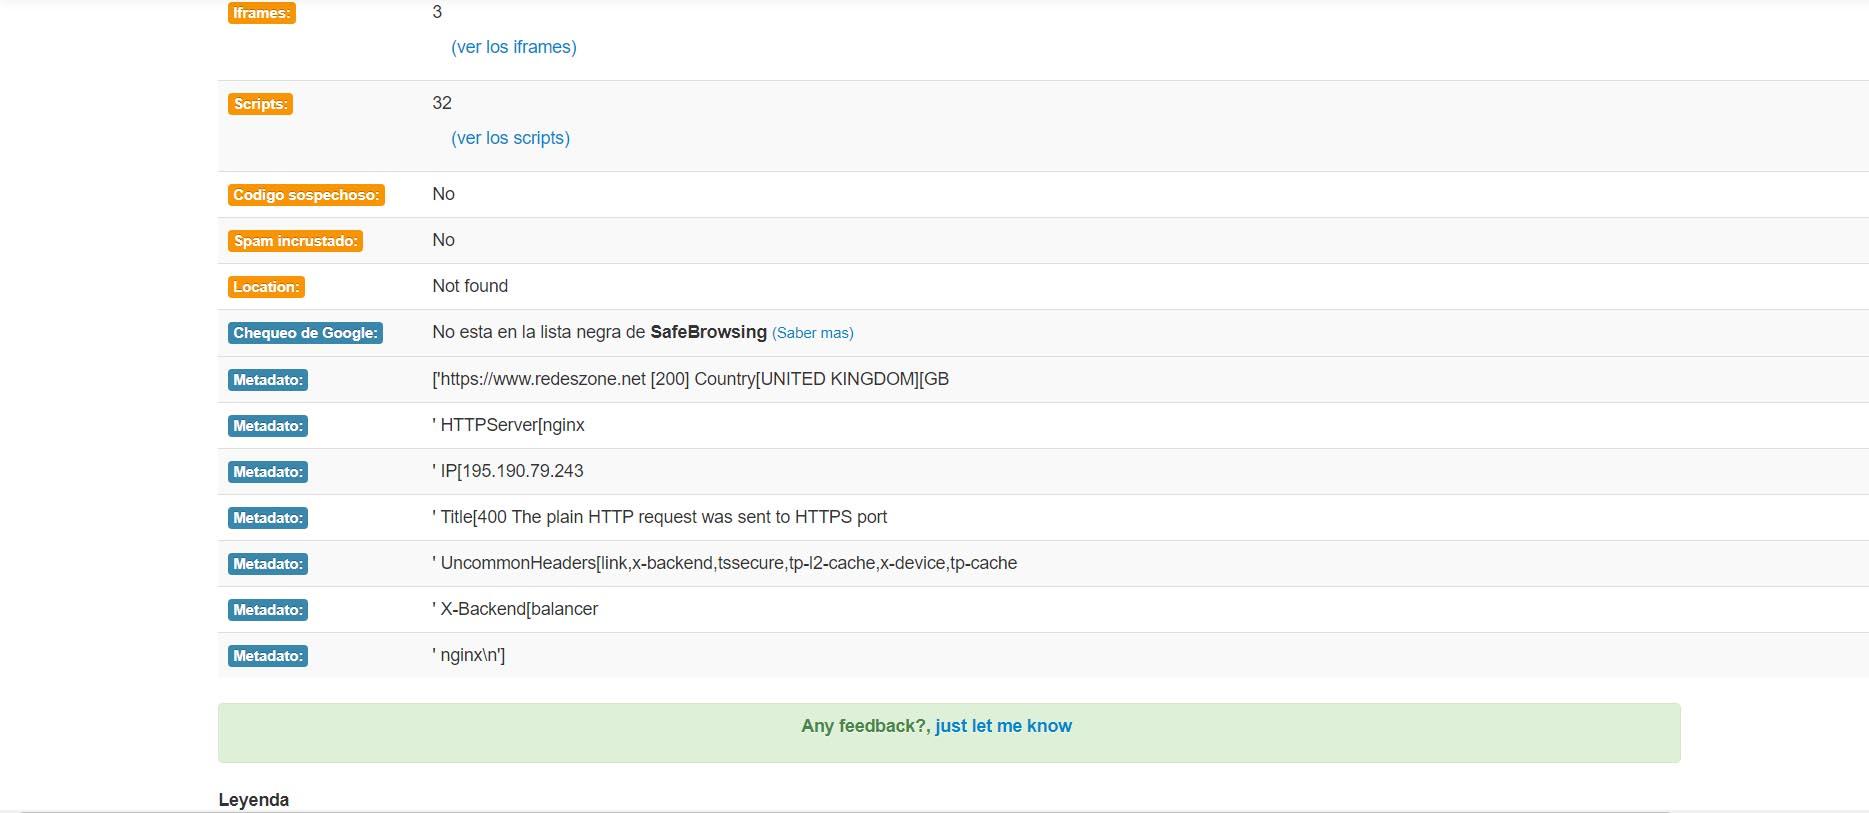
Task: Select the orange Iframes label
Action: [x=261, y=13]
